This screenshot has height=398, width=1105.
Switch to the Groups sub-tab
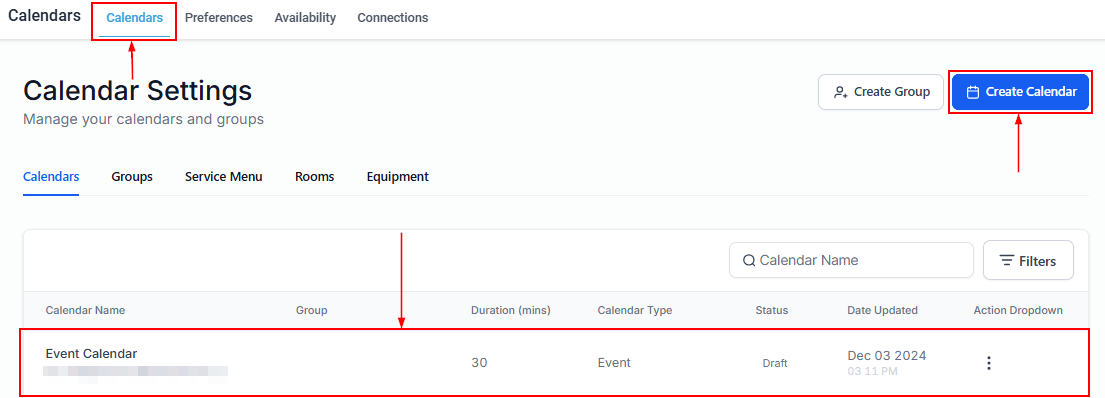click(x=132, y=177)
